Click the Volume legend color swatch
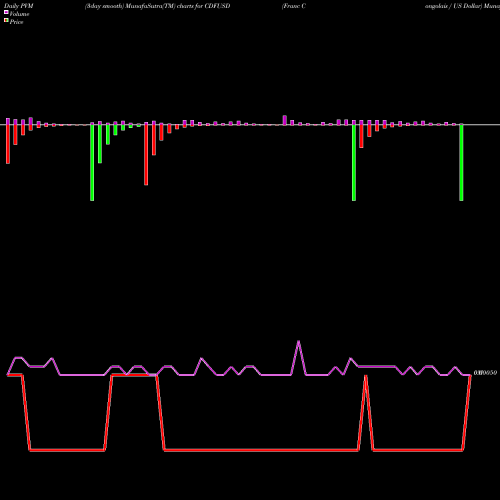 click(6, 12)
